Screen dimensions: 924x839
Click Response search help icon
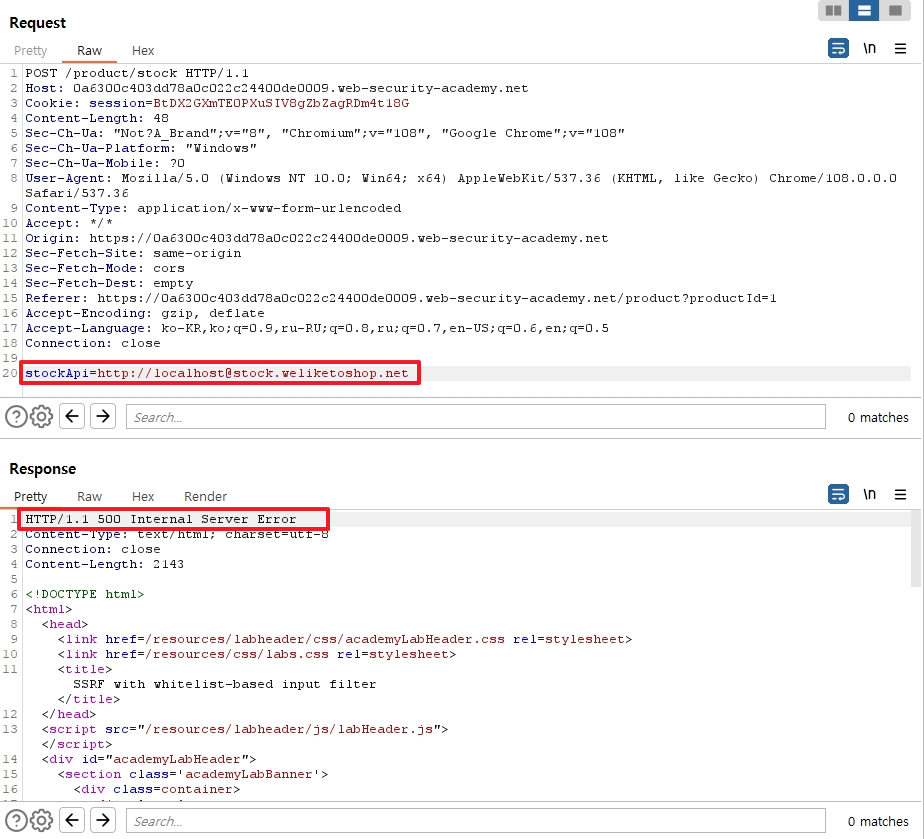16,821
